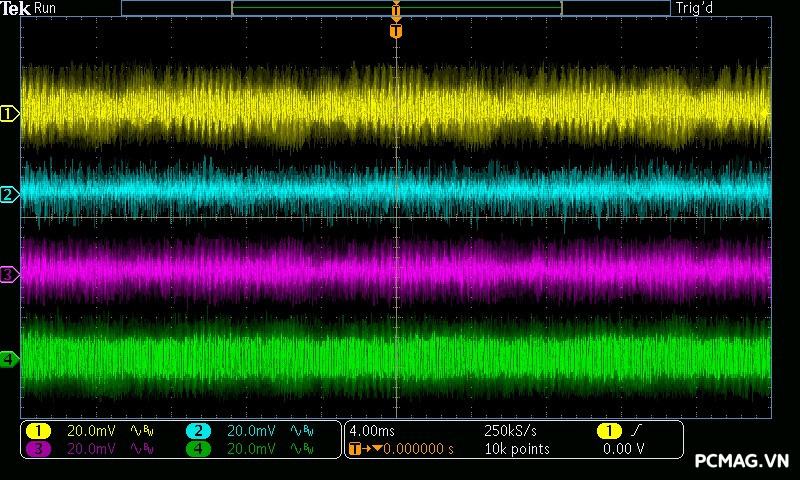Select the channel 1 yellow readout badge

click(x=38, y=431)
